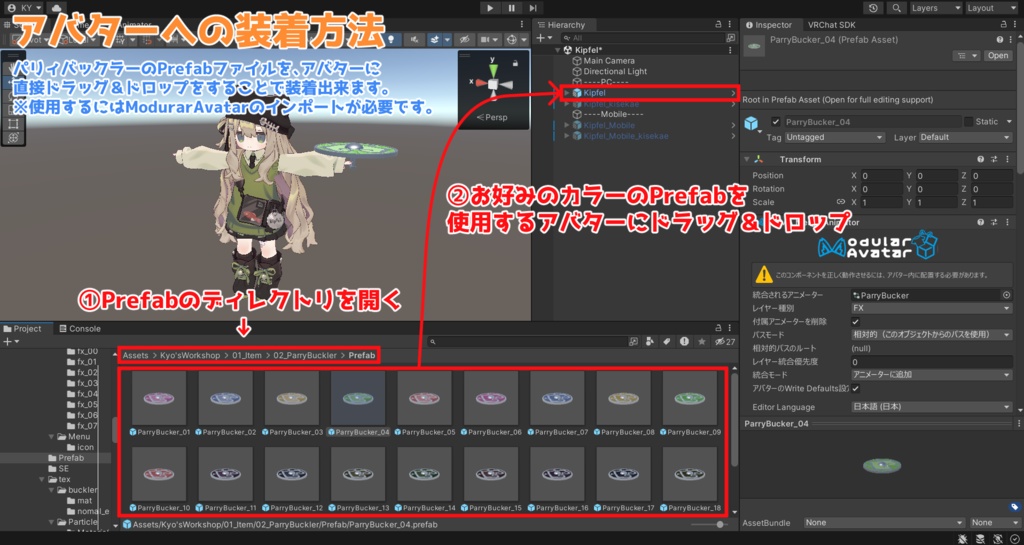This screenshot has height=545, width=1024.
Task: Open the undo history icon
Action: coord(873,8)
